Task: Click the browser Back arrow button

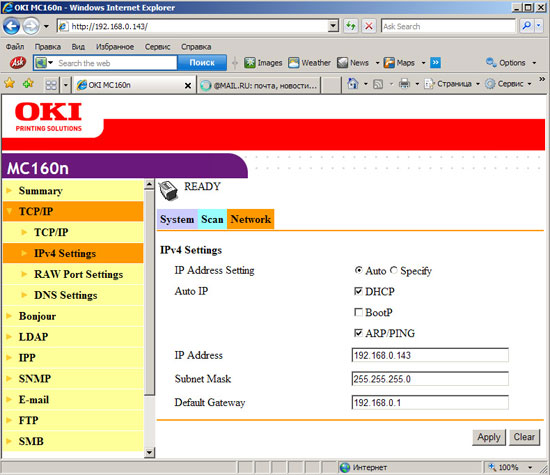Action: click(x=11, y=26)
